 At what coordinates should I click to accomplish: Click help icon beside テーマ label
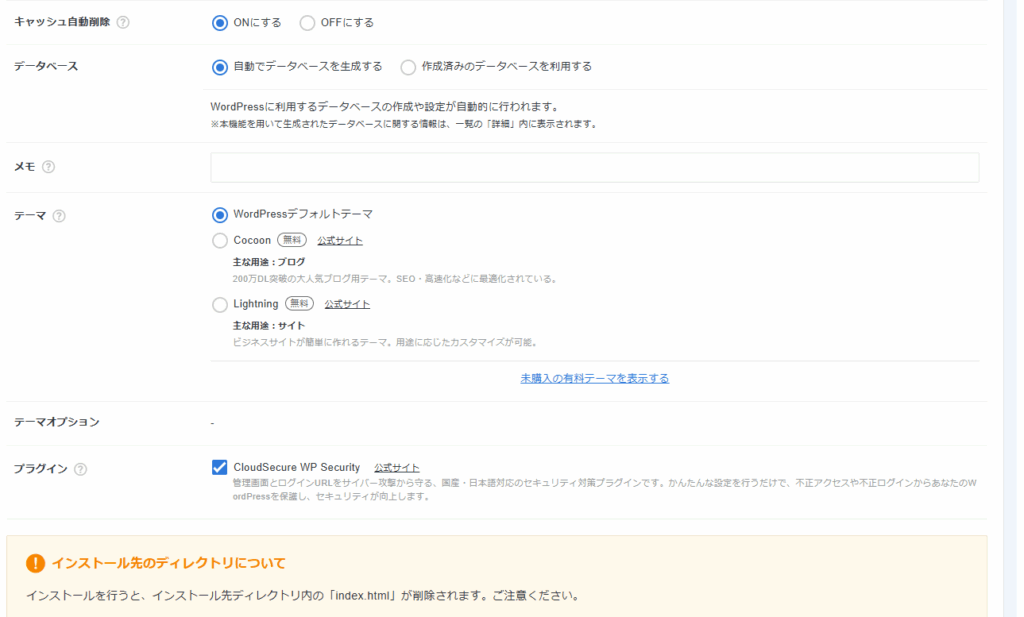[59, 216]
